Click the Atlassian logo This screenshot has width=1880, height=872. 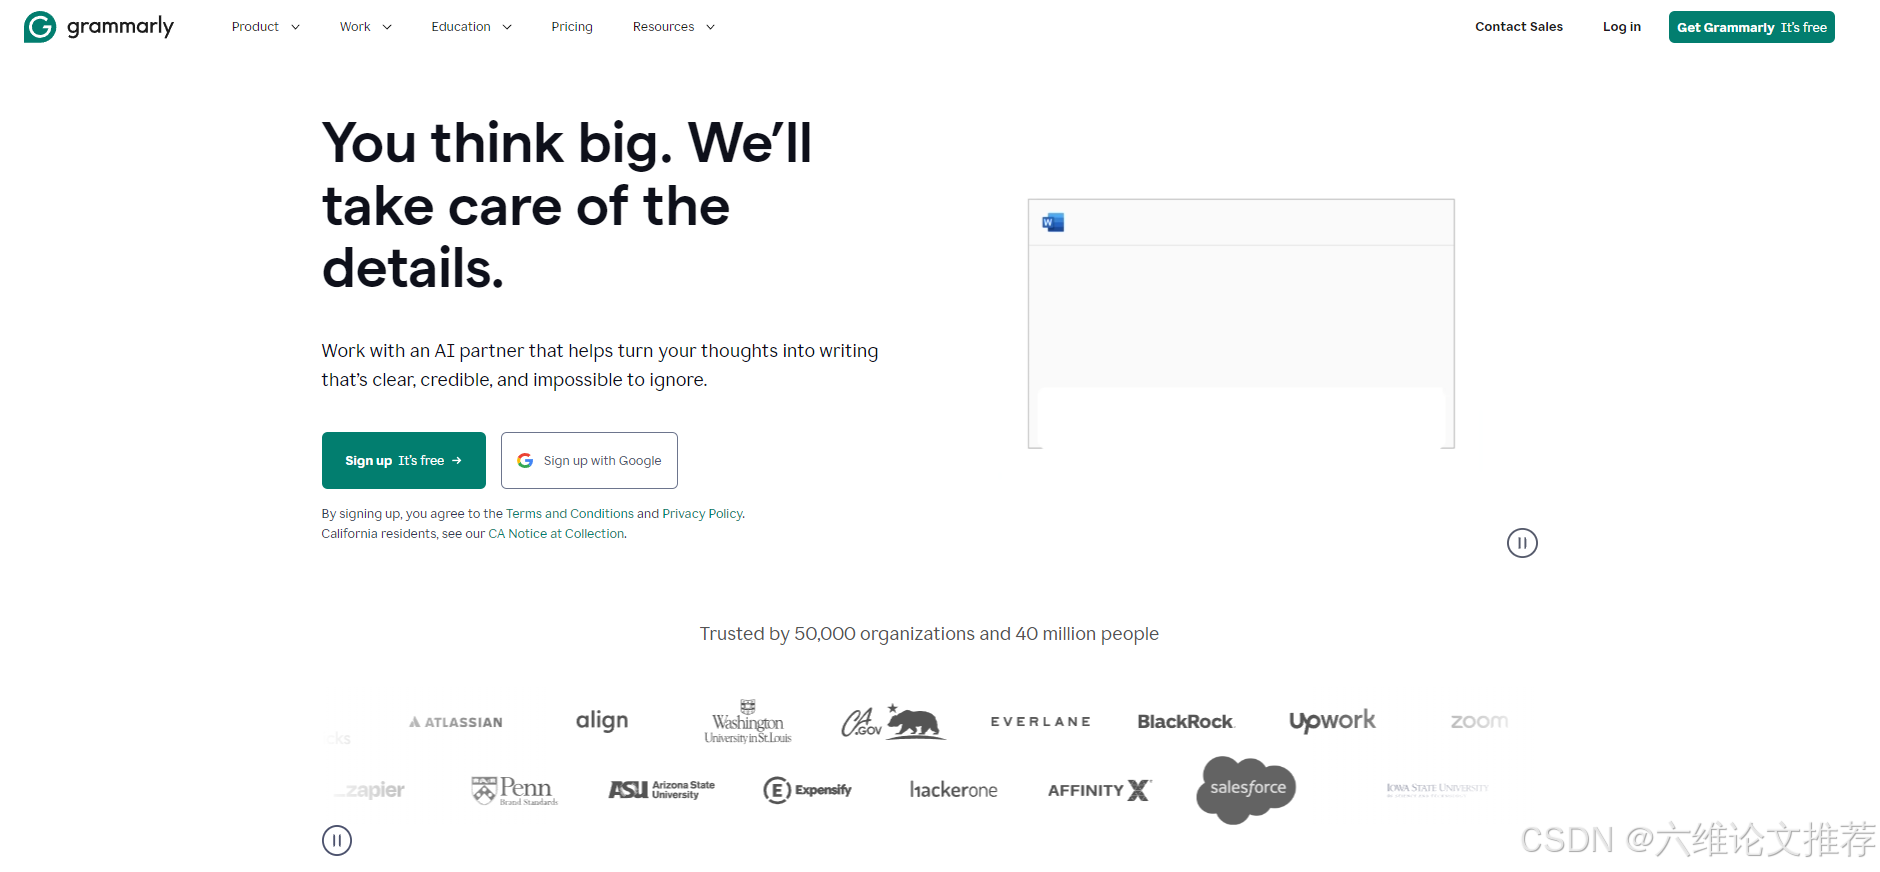pos(456,722)
